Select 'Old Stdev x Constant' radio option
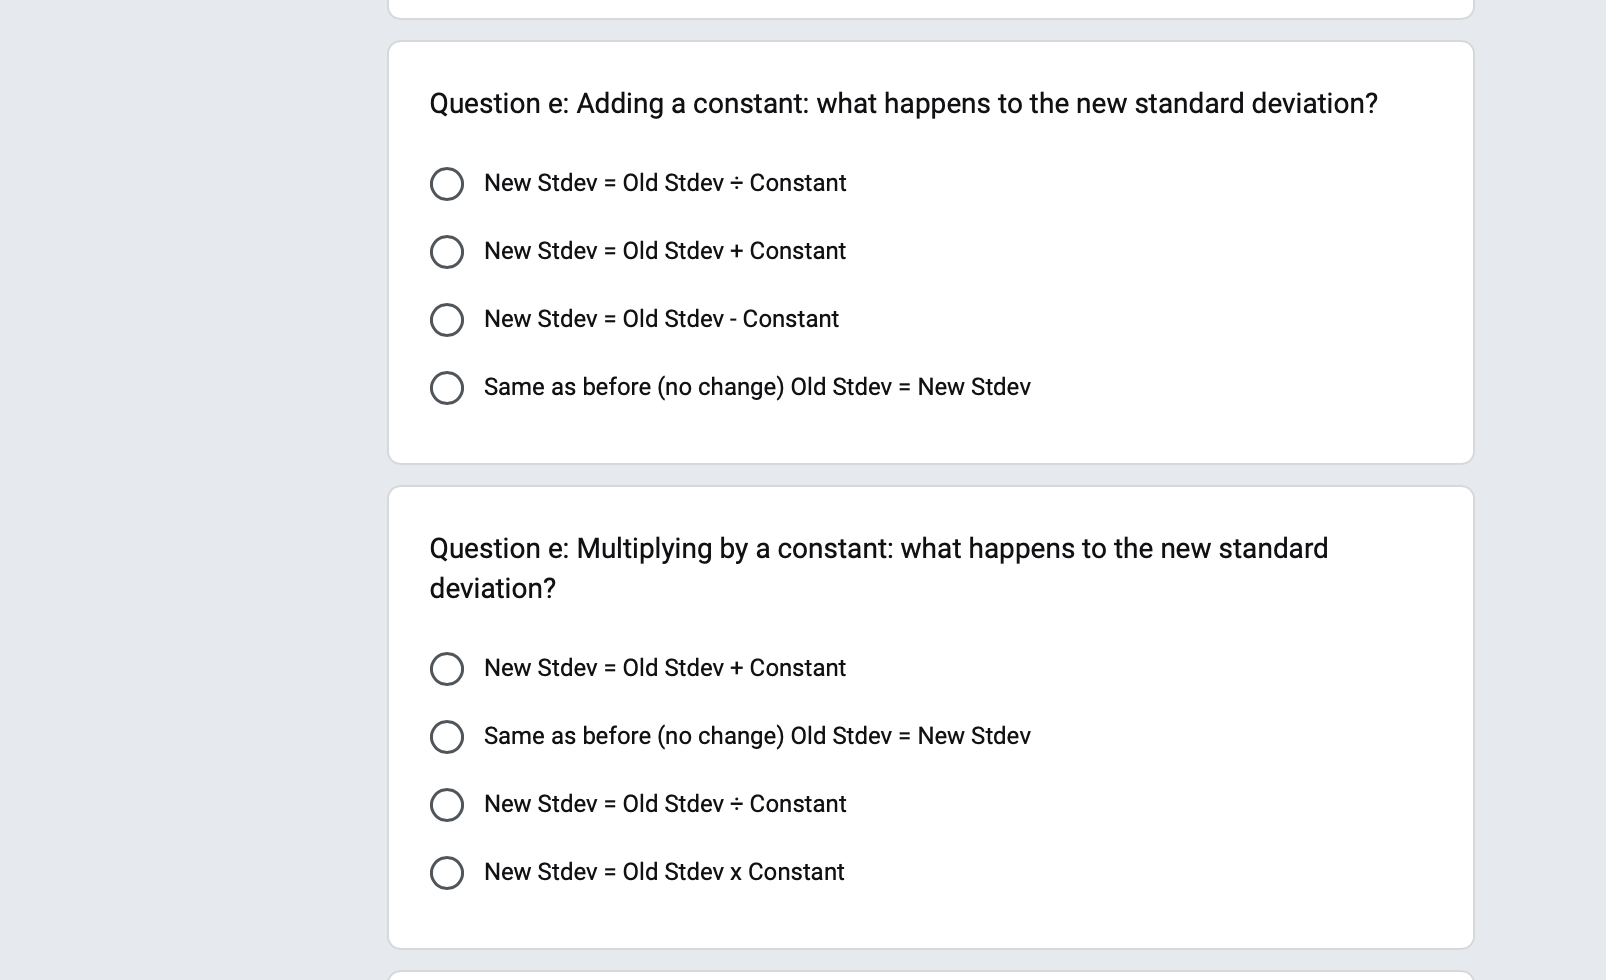 [447, 873]
